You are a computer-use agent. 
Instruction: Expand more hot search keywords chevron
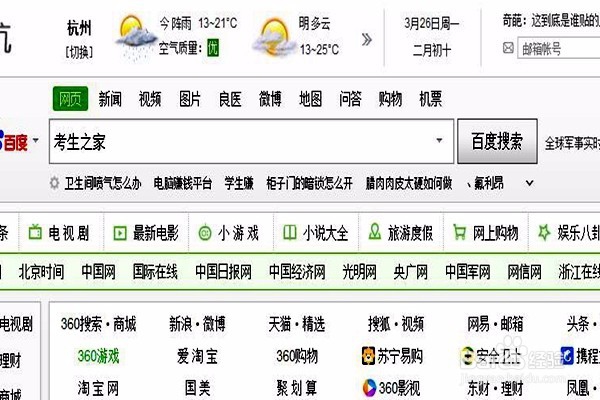tap(530, 183)
